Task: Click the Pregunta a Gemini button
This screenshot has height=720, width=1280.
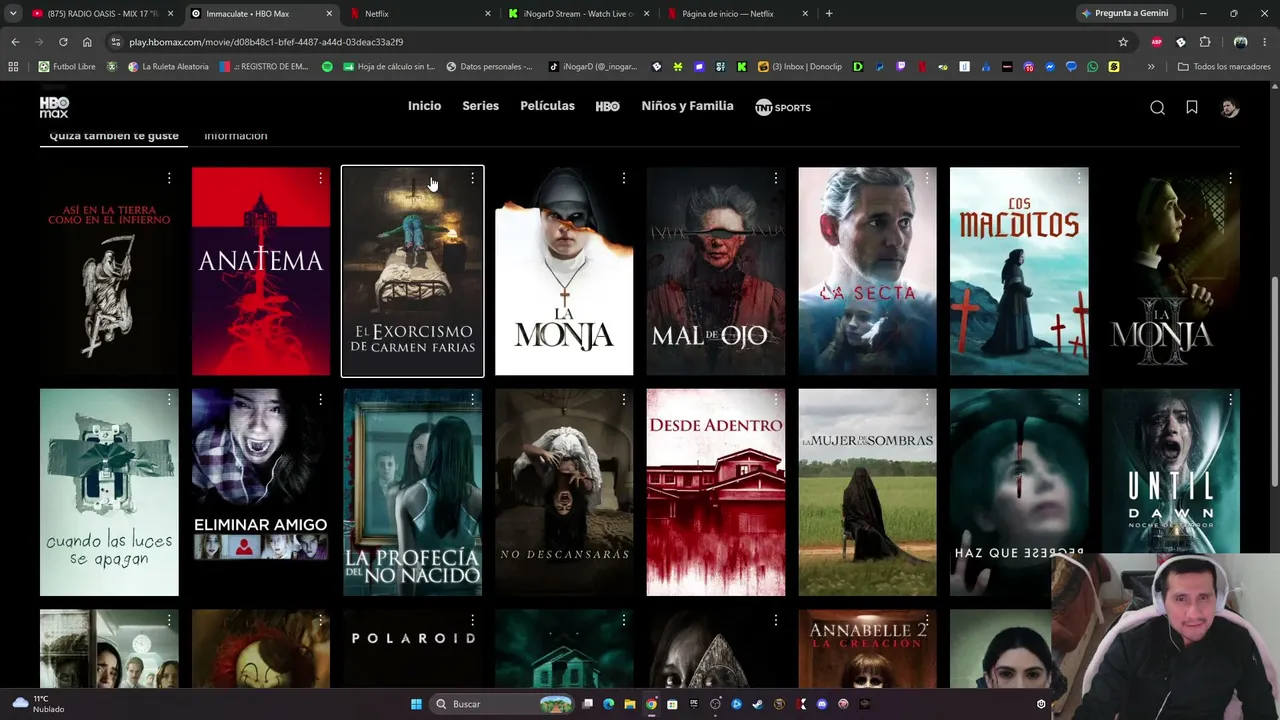Action: [x=1124, y=14]
